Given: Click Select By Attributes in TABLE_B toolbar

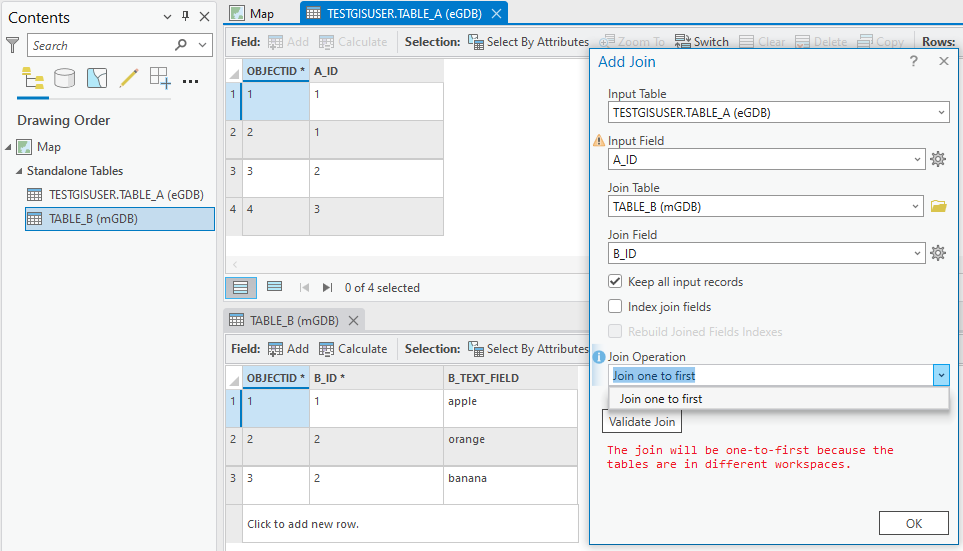Looking at the screenshot, I should pyautogui.click(x=528, y=349).
